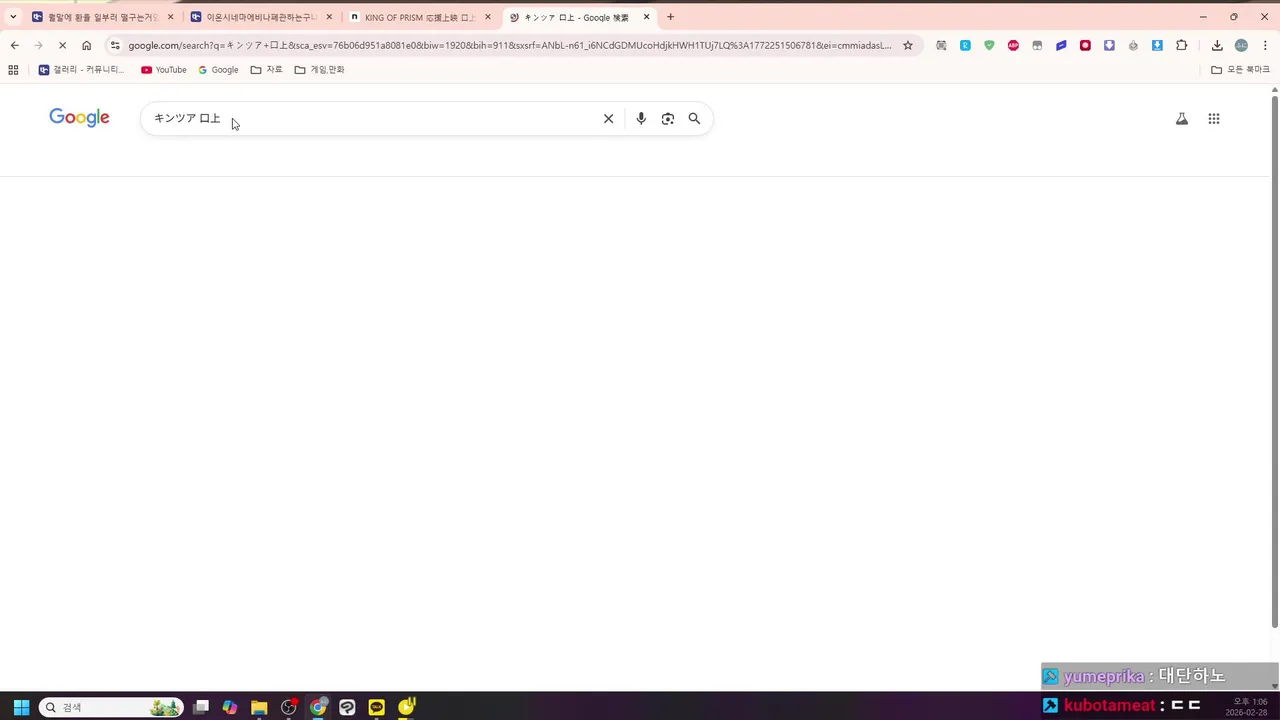Switch to the first gallery tab
This screenshot has height=720, width=1280.
[x=103, y=17]
